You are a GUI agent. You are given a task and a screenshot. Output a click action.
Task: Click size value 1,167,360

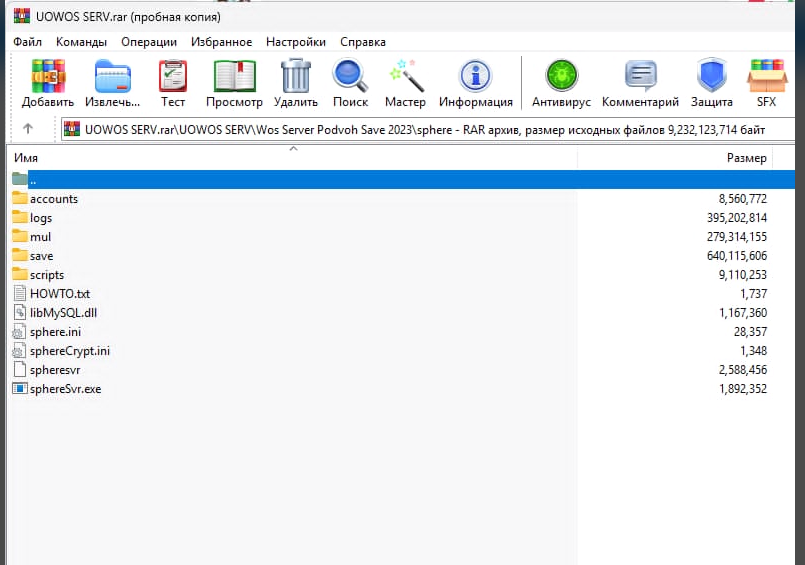pos(743,313)
